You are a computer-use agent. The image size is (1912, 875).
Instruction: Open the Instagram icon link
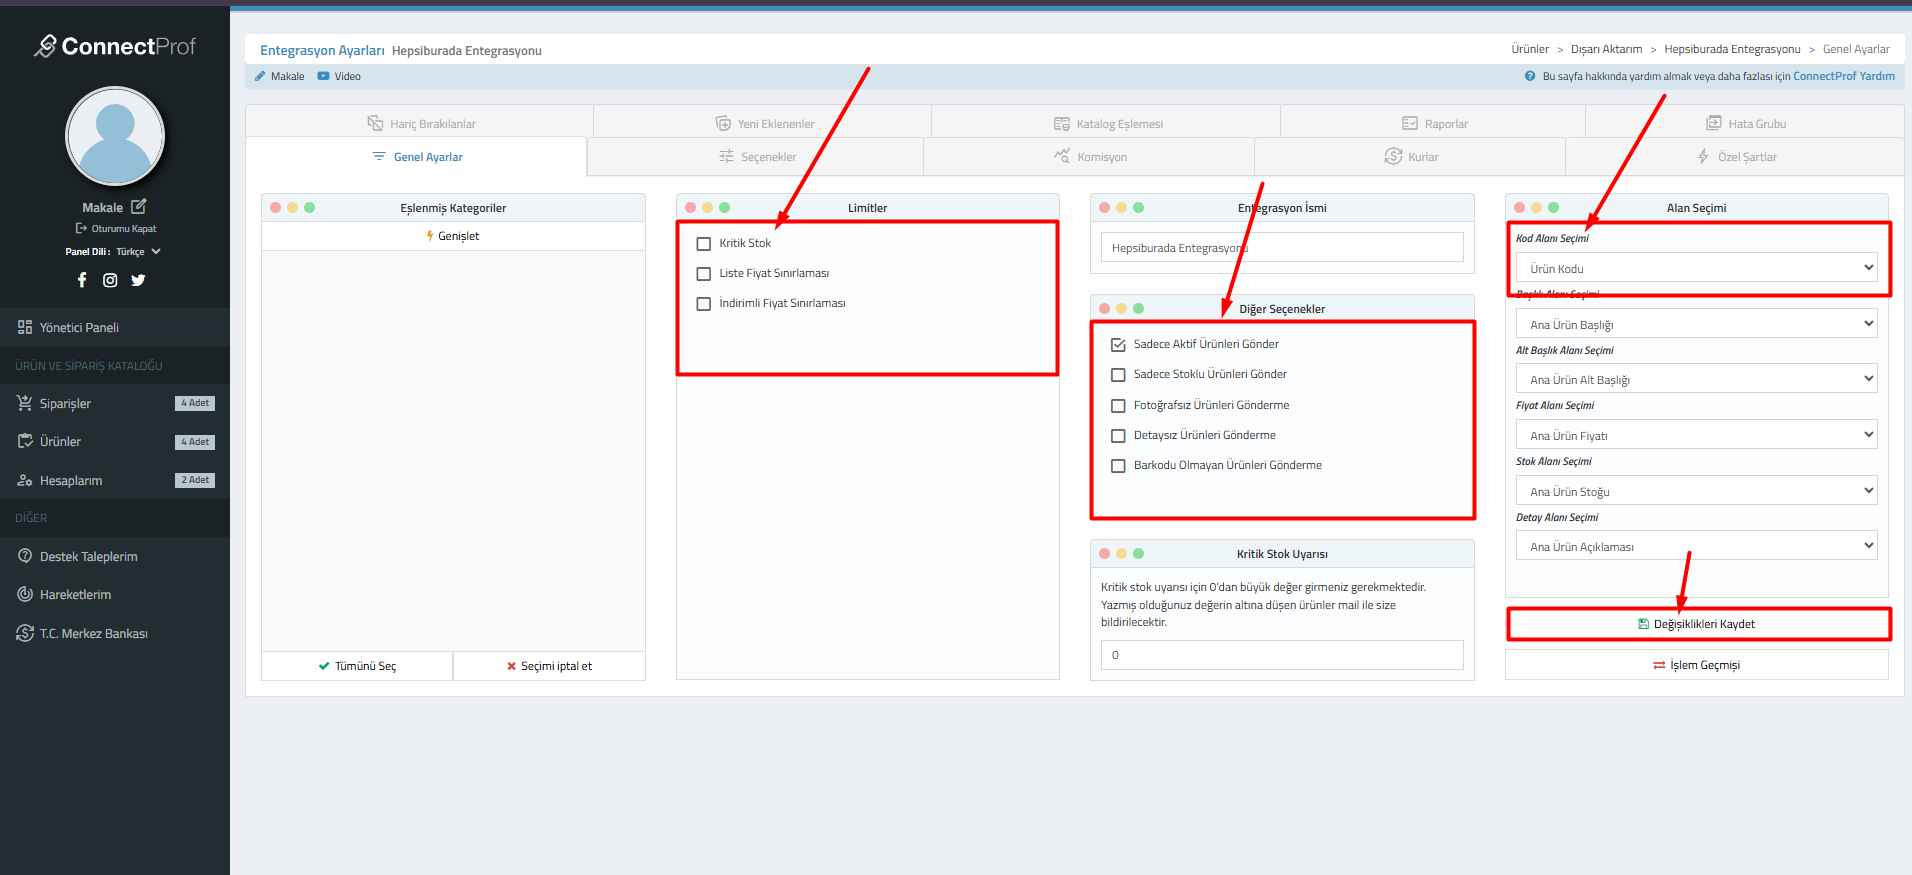[x=110, y=280]
